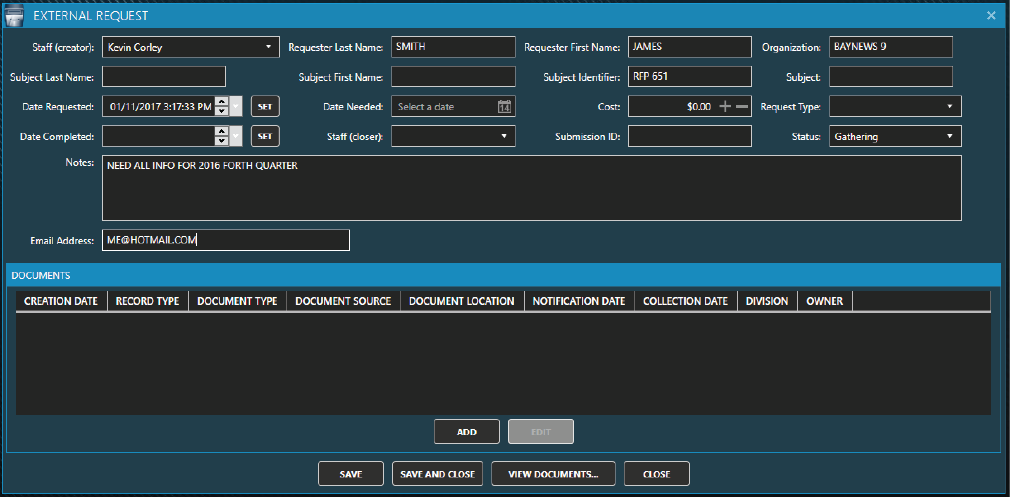Click the SAVE button
The height and width of the screenshot is (498, 1011).
coord(351,474)
